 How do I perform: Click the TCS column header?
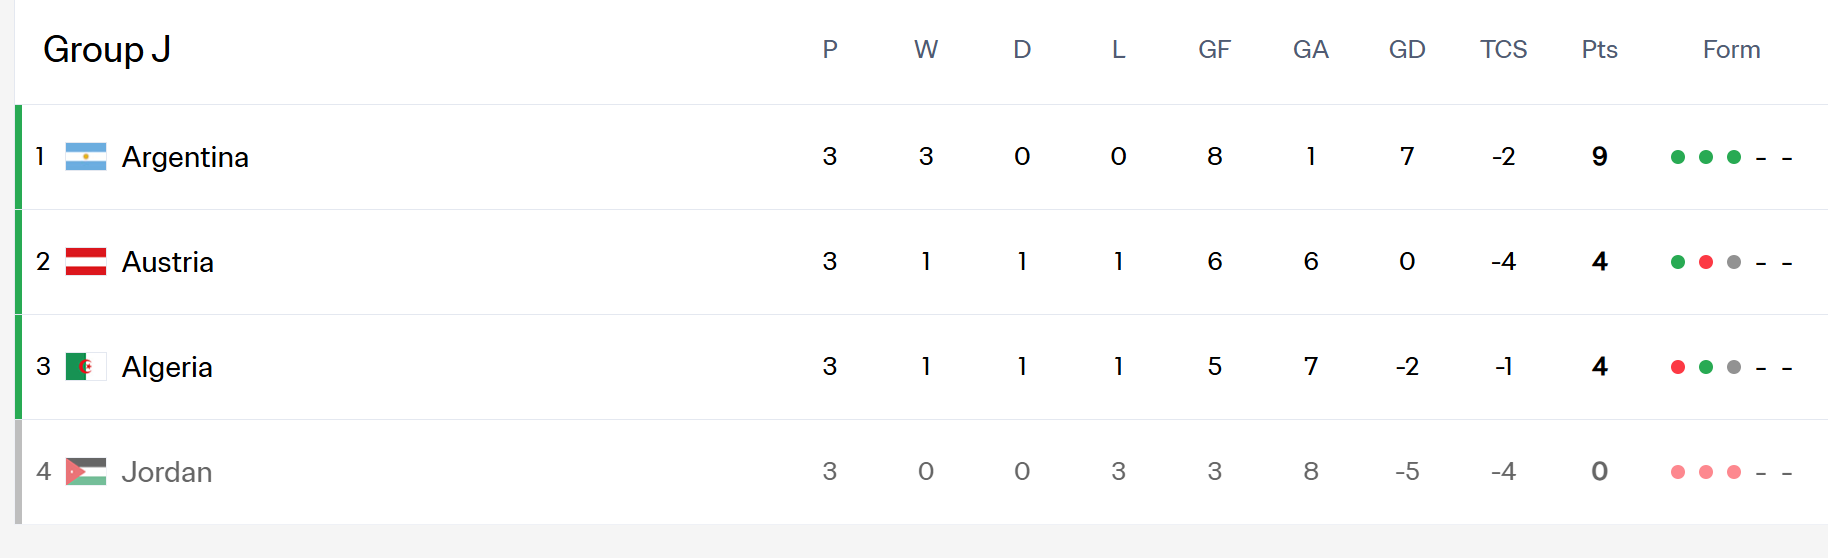[1503, 50]
